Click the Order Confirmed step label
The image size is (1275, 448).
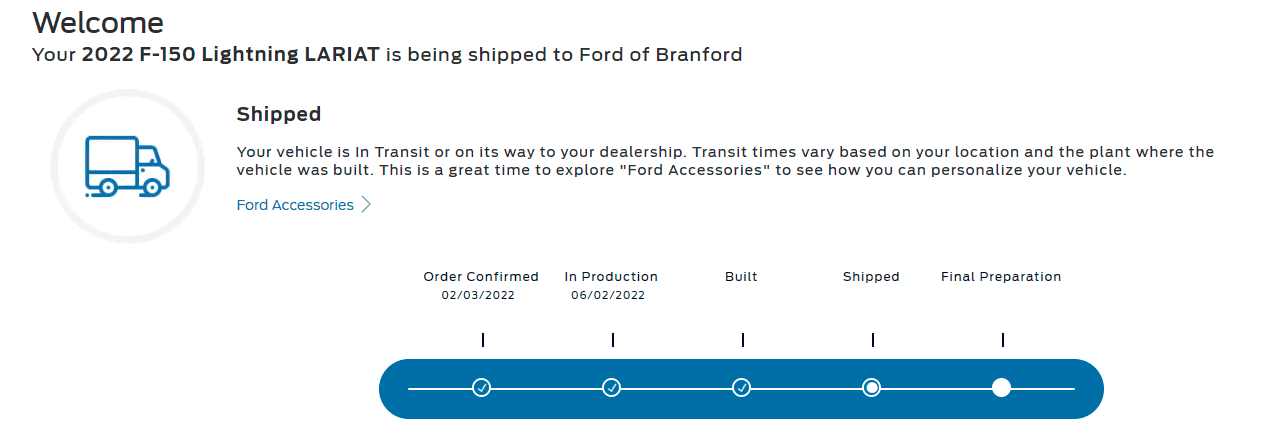click(481, 277)
